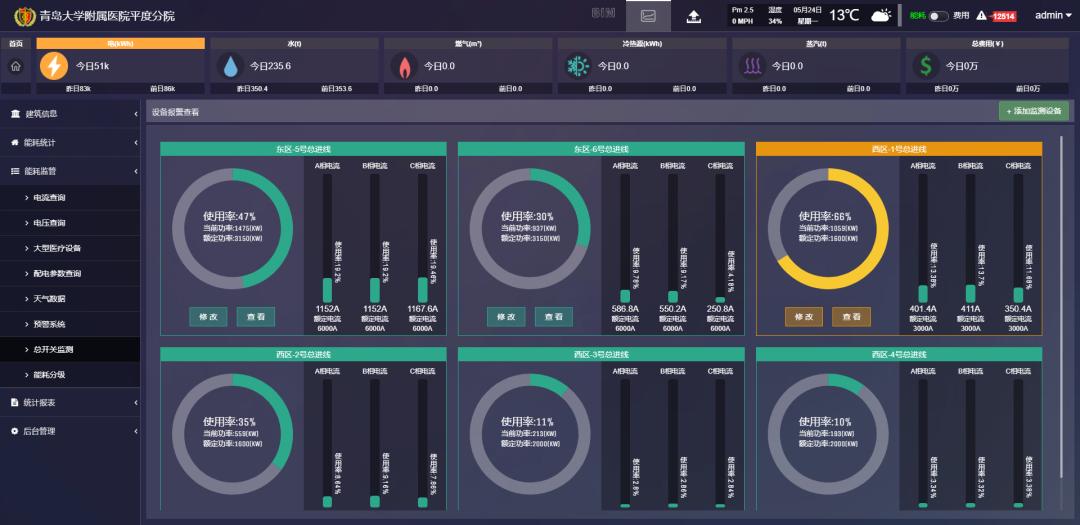Select the electricity lightning bolt icon

(54, 66)
